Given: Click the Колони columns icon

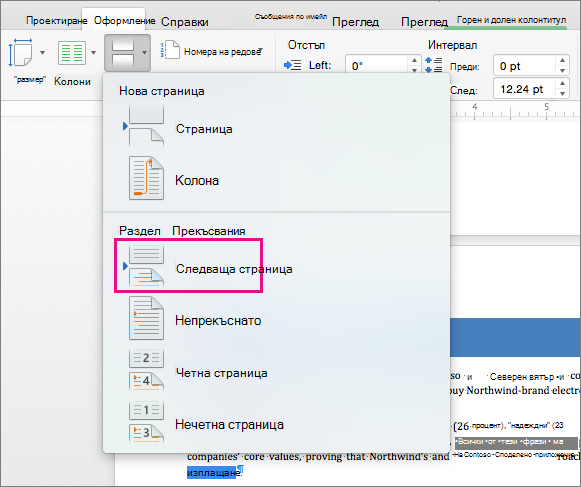Looking at the screenshot, I should tap(72, 53).
